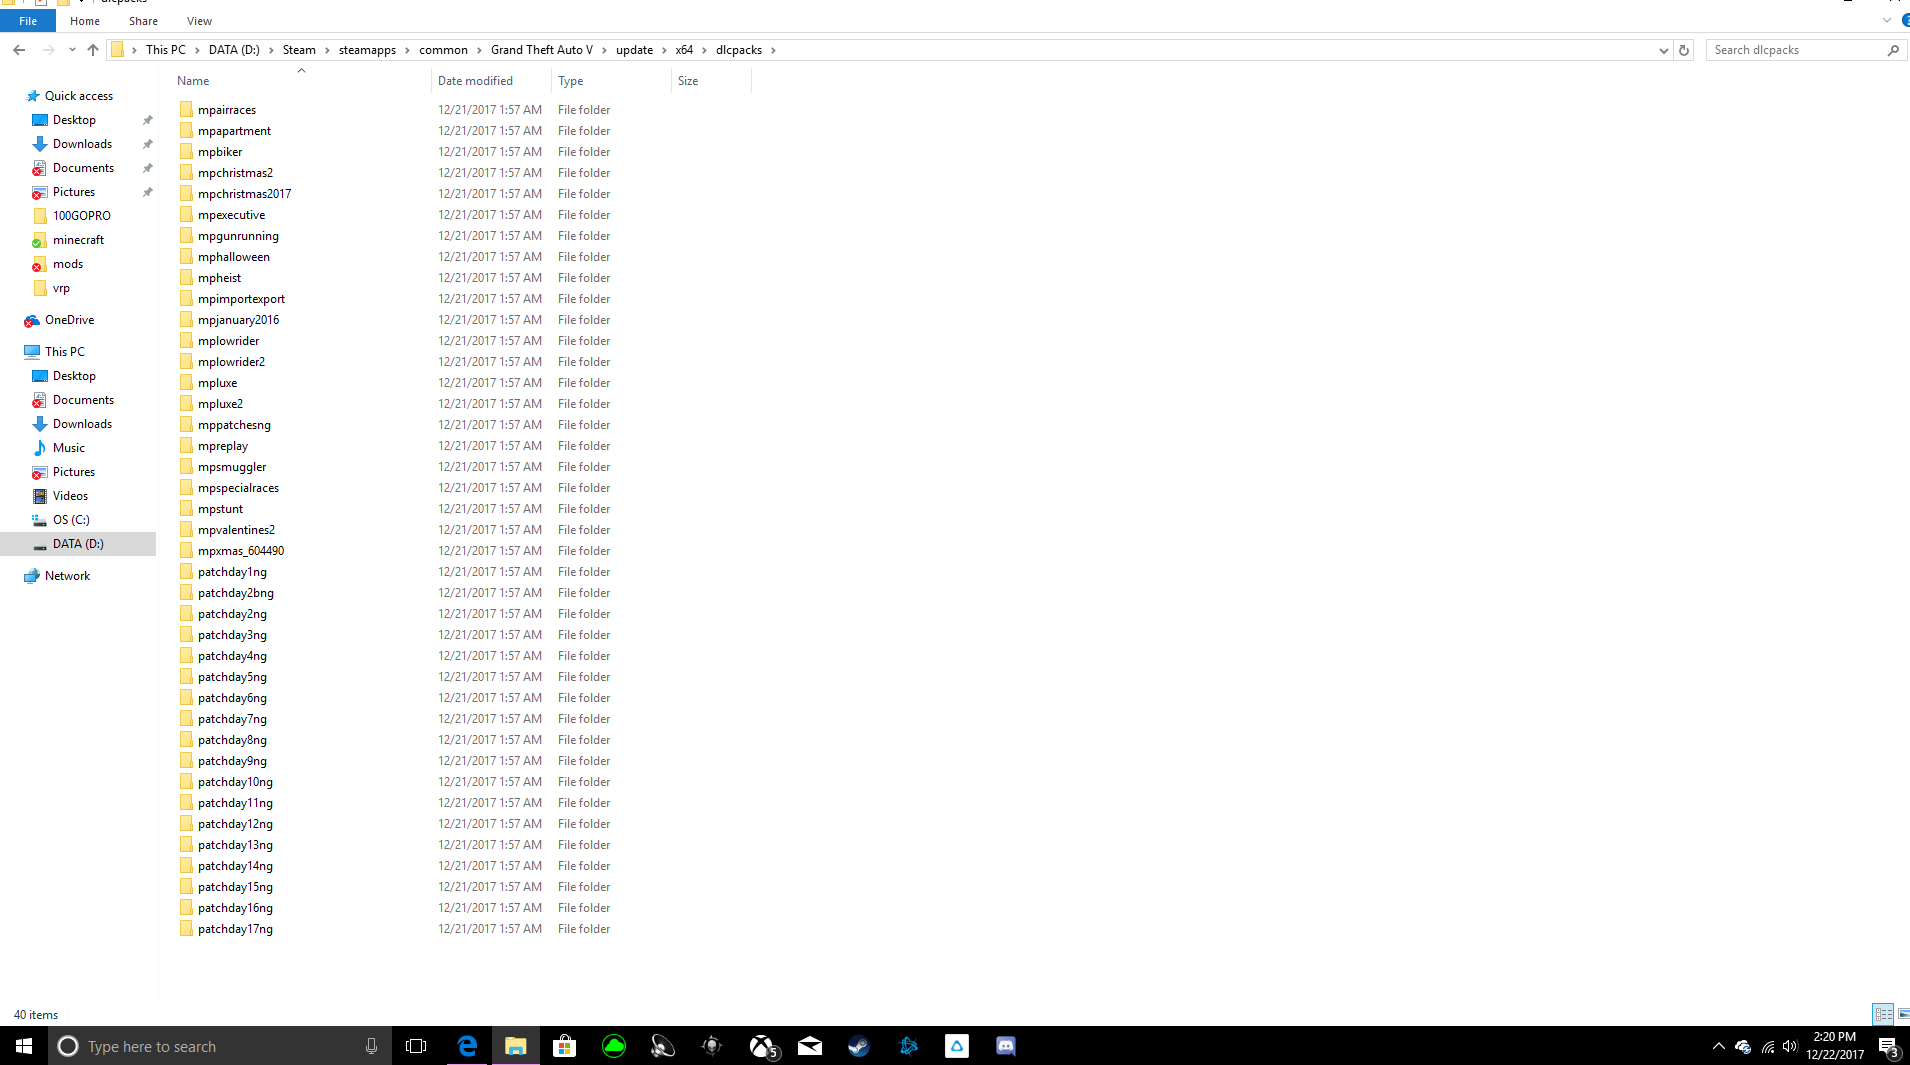Image resolution: width=1910 pixels, height=1065 pixels.
Task: Expand the chevron after common breadcrumb
Action: coord(479,50)
